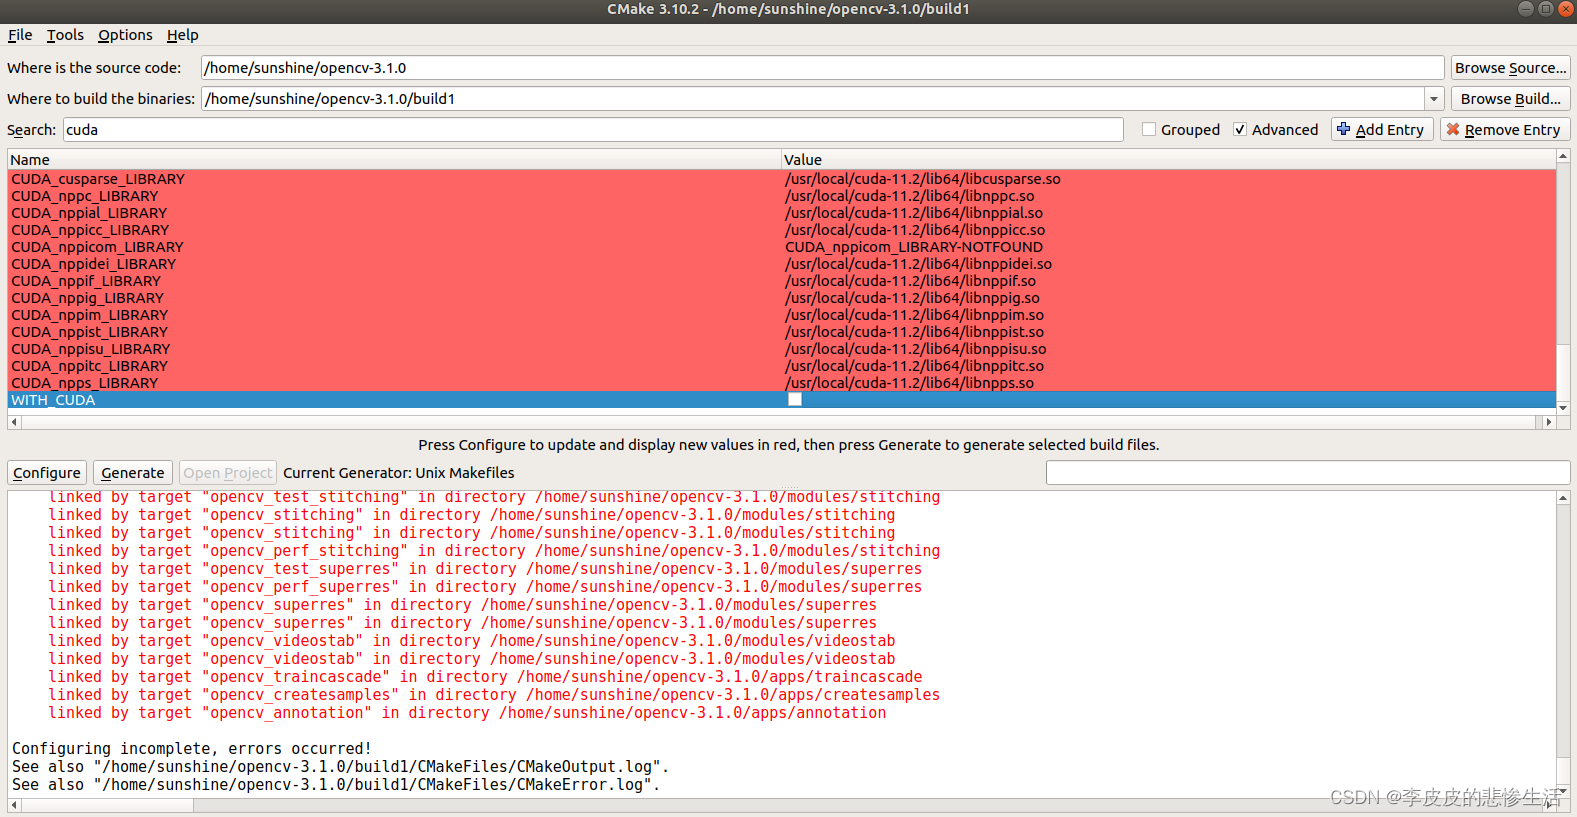Click the CUDA_nppicom_LIBRARY-NOTFOUND value
1577x817 pixels.
(914, 247)
